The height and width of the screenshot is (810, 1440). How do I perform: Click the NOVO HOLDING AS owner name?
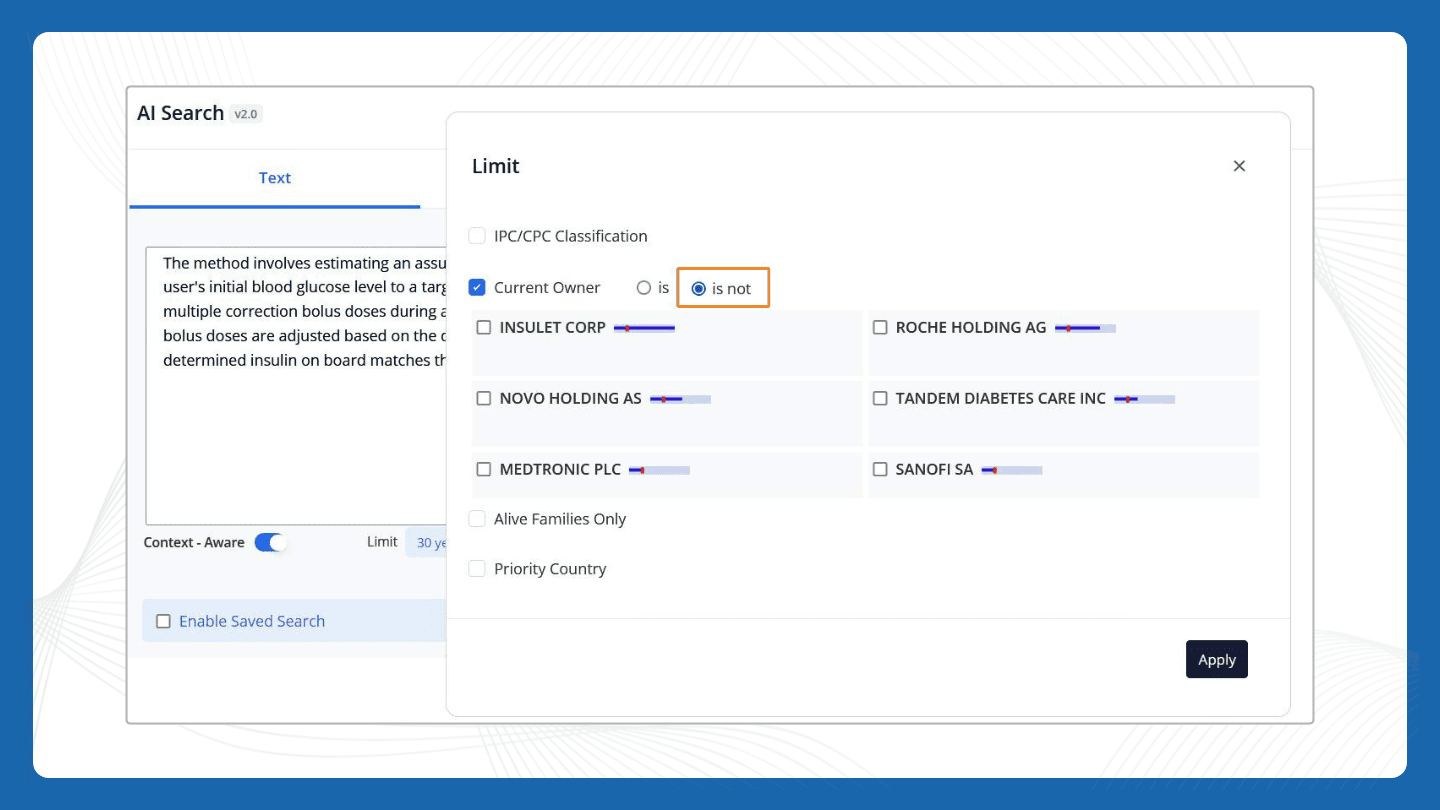point(571,398)
